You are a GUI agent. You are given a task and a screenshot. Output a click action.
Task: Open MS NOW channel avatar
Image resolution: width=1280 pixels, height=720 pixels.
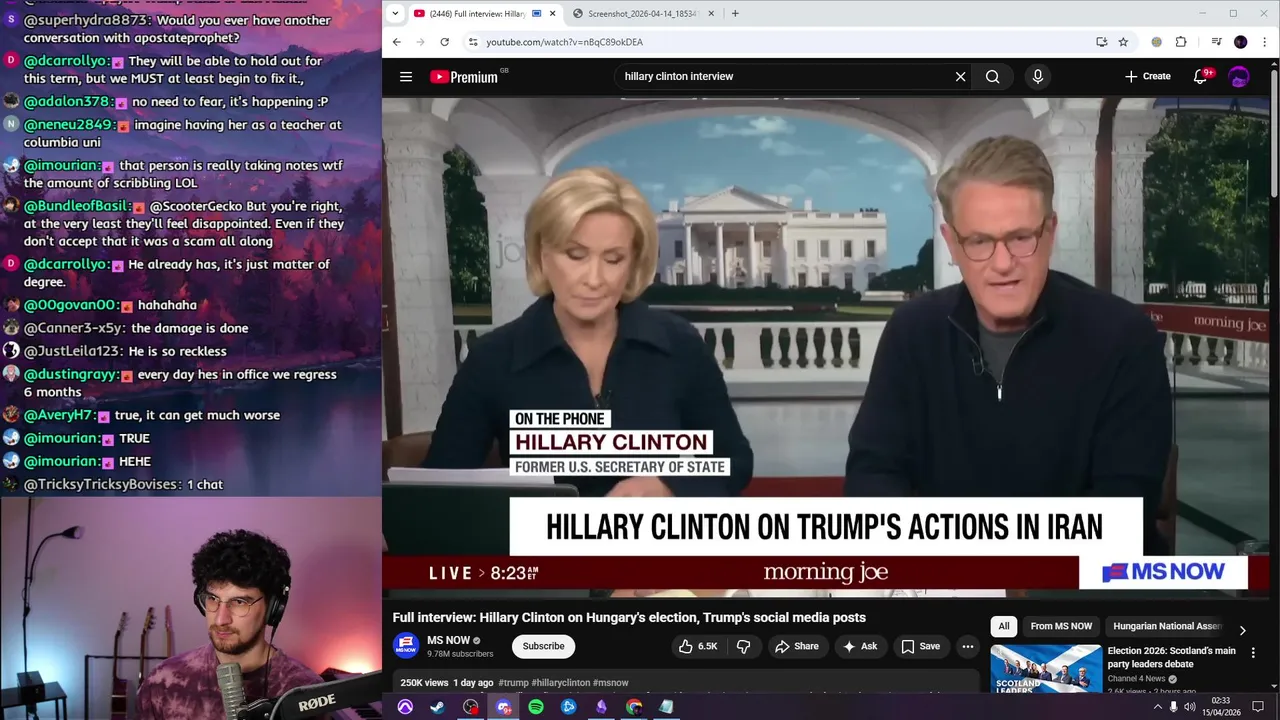pos(406,646)
